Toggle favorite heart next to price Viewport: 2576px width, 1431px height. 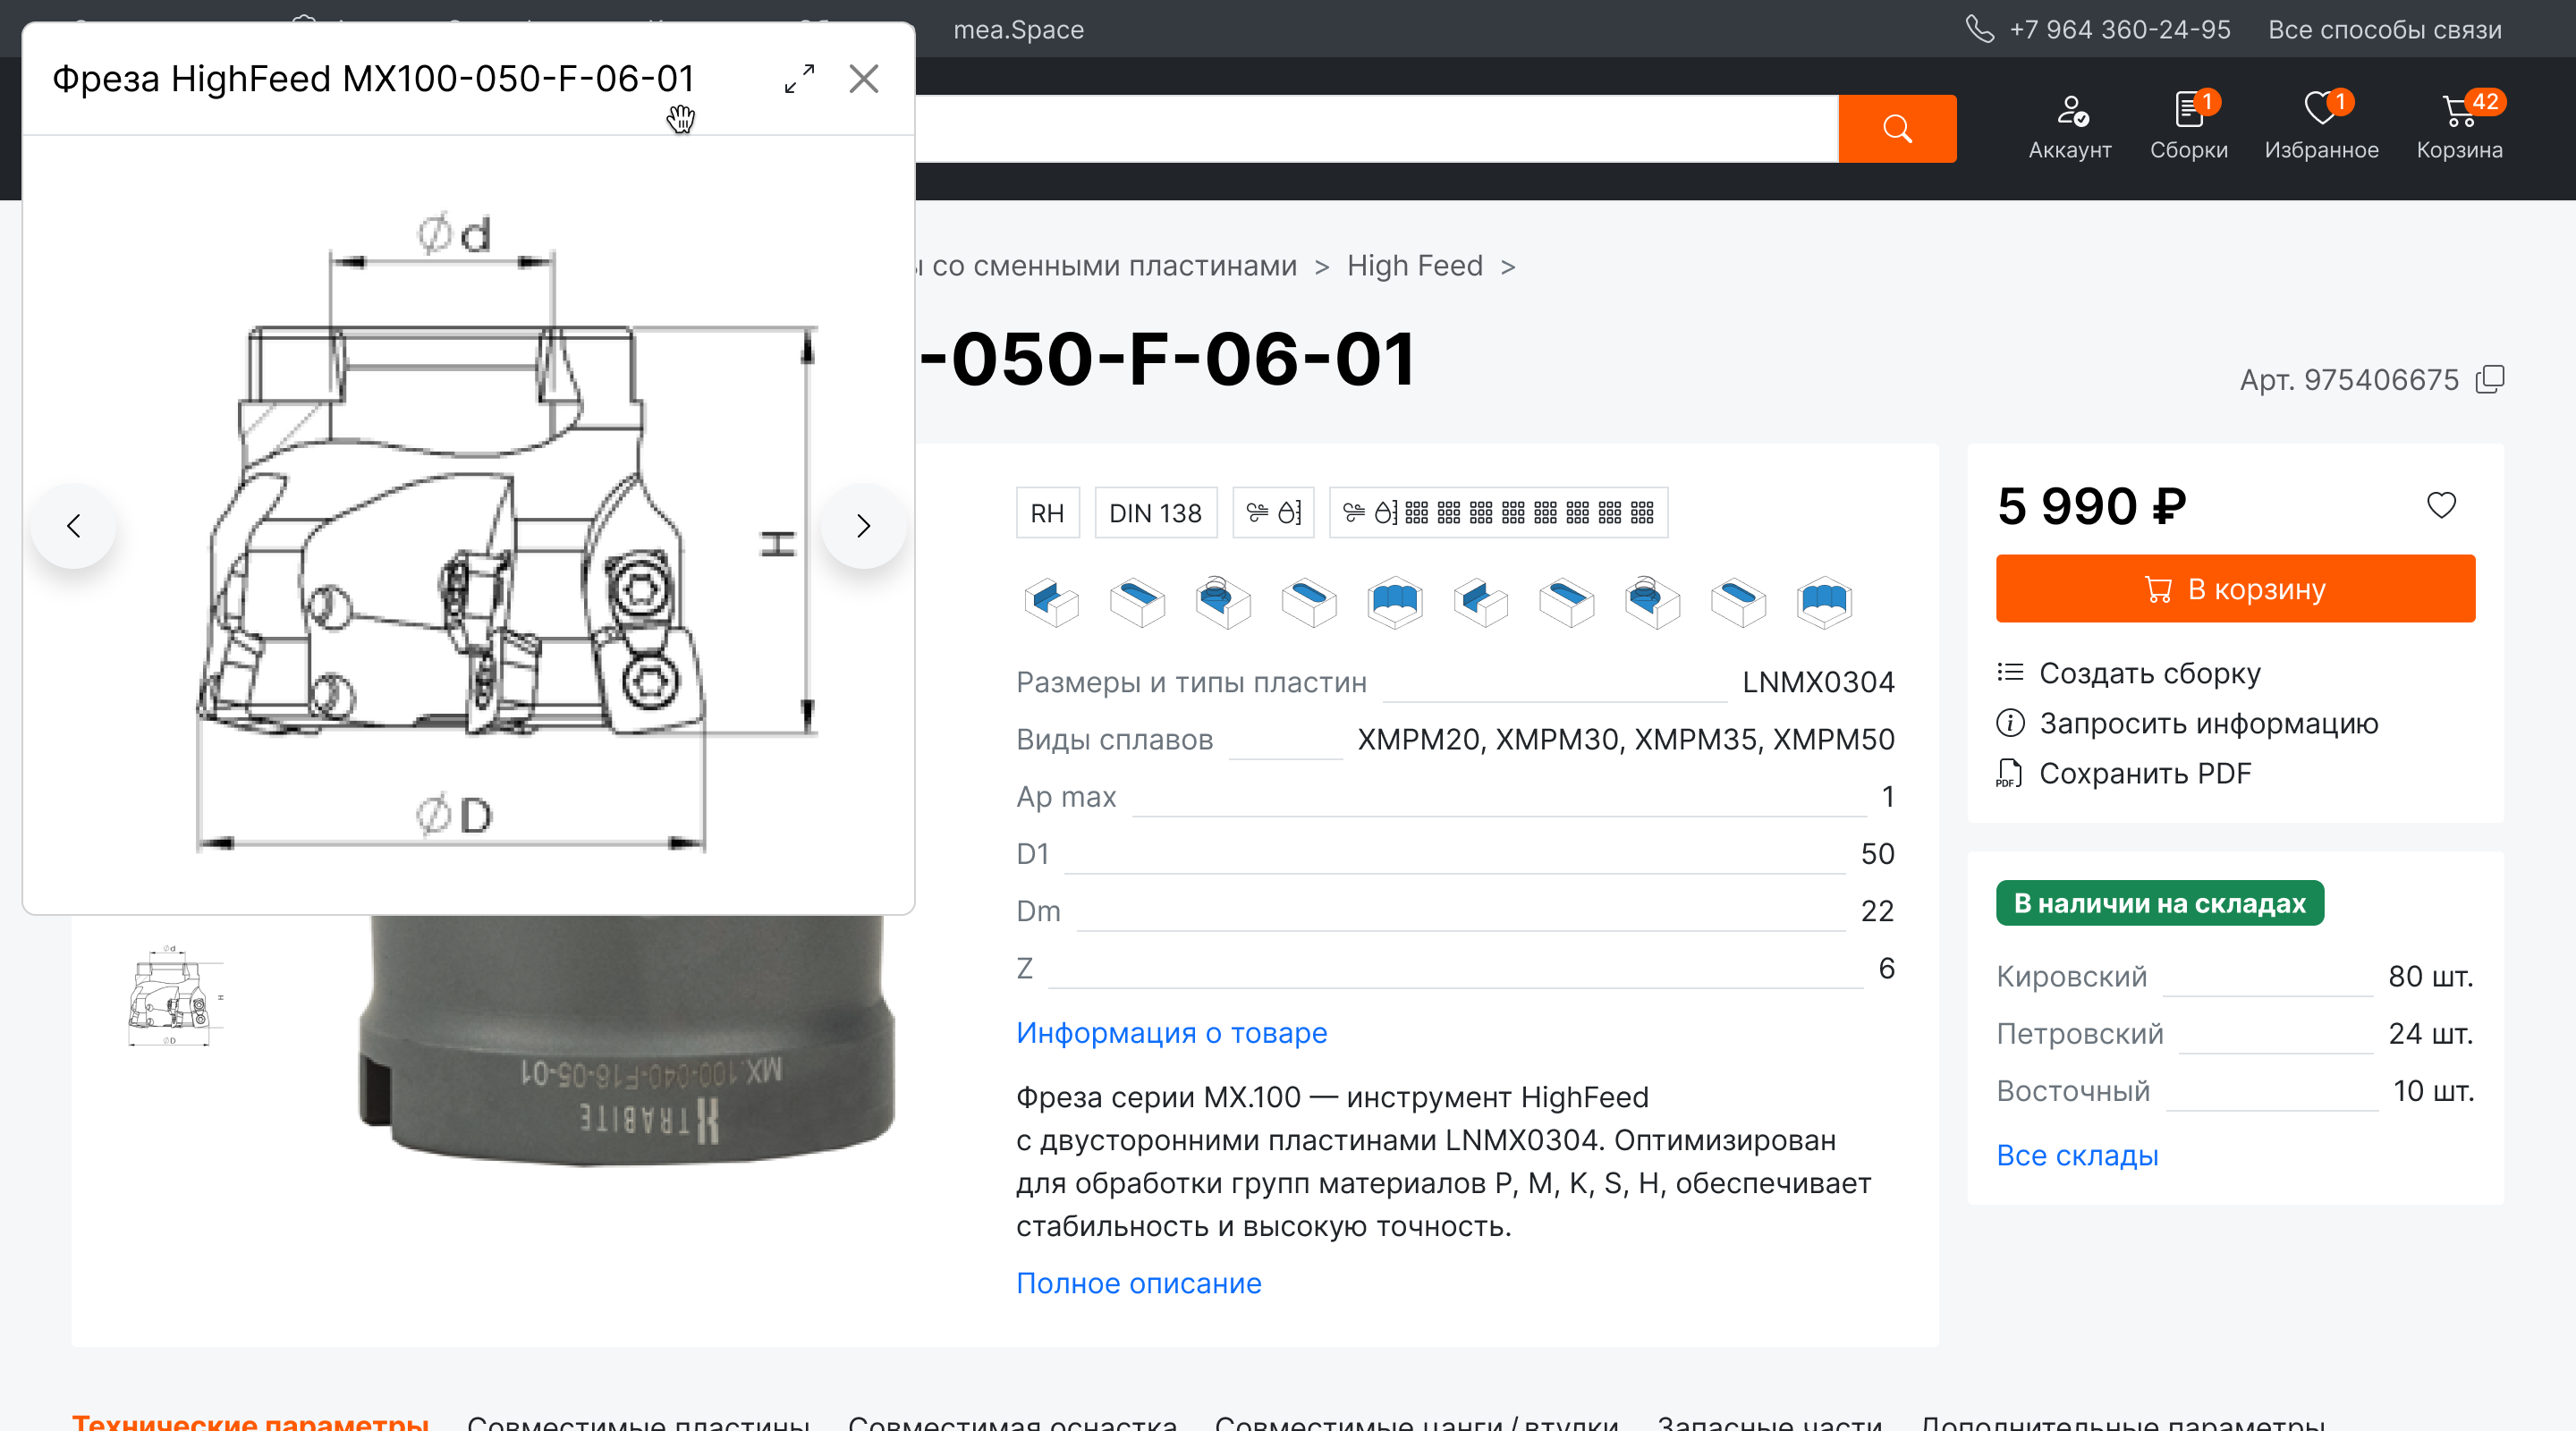point(2440,506)
